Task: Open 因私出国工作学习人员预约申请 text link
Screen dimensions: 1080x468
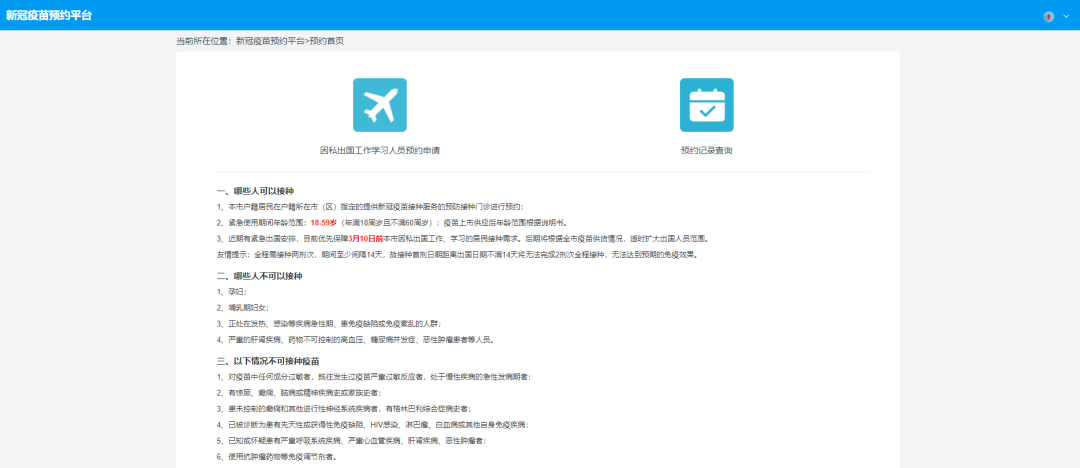Action: (x=379, y=150)
